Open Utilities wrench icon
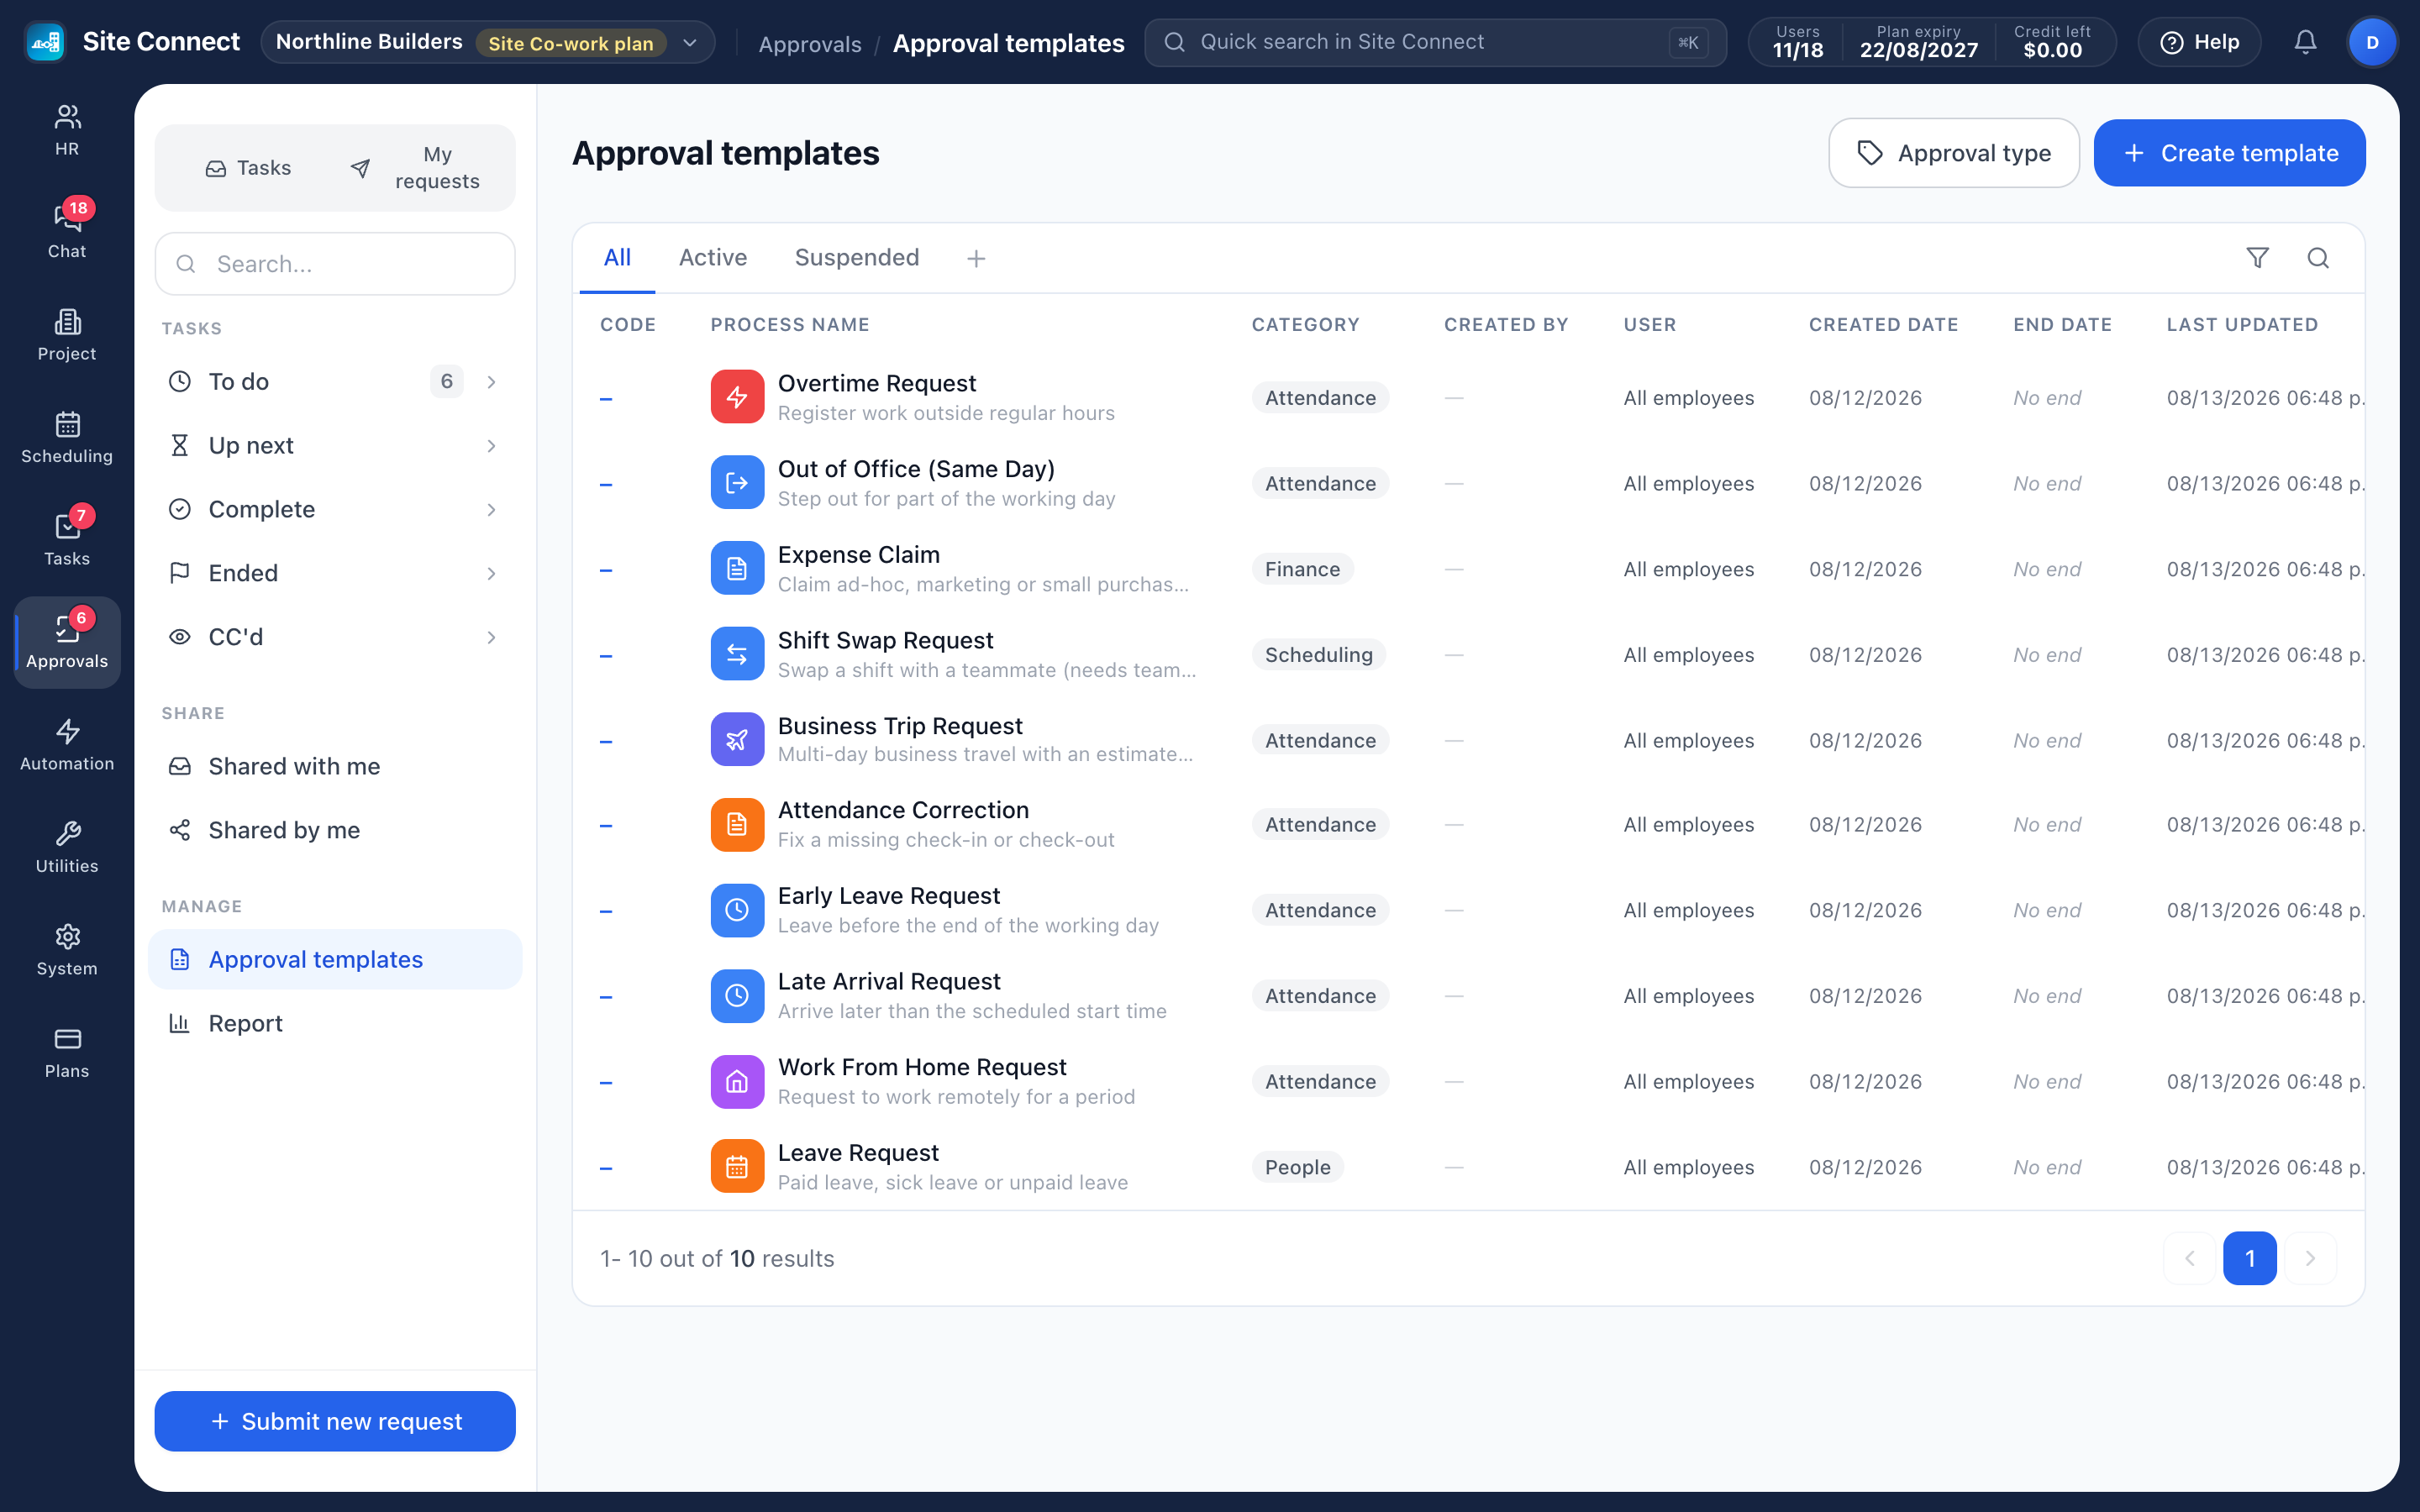This screenshot has width=2420, height=1512. click(x=67, y=847)
